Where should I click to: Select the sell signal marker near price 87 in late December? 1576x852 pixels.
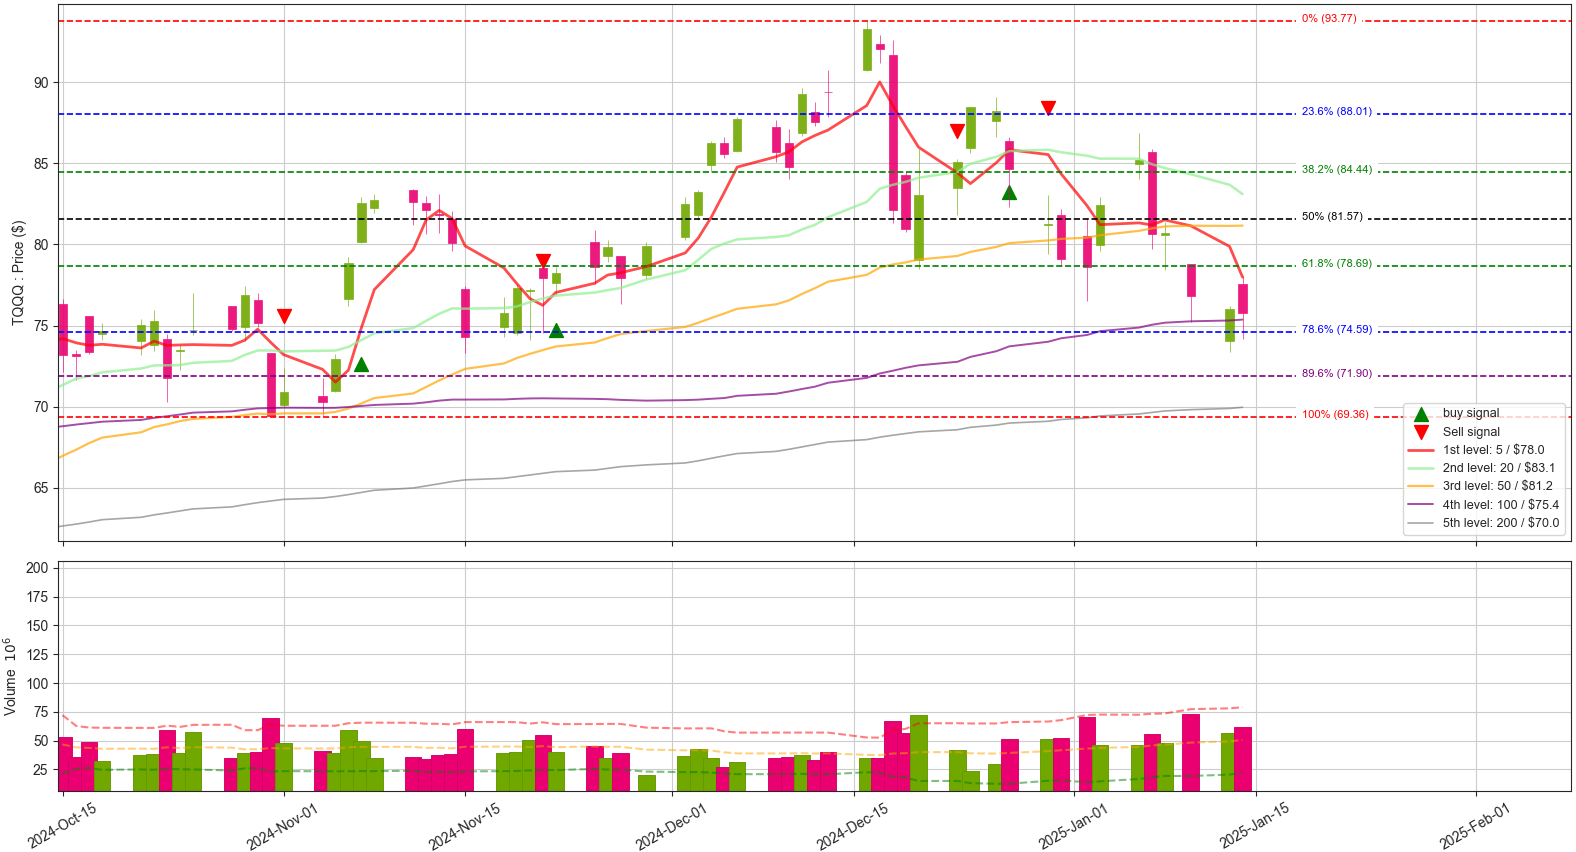(x=957, y=131)
